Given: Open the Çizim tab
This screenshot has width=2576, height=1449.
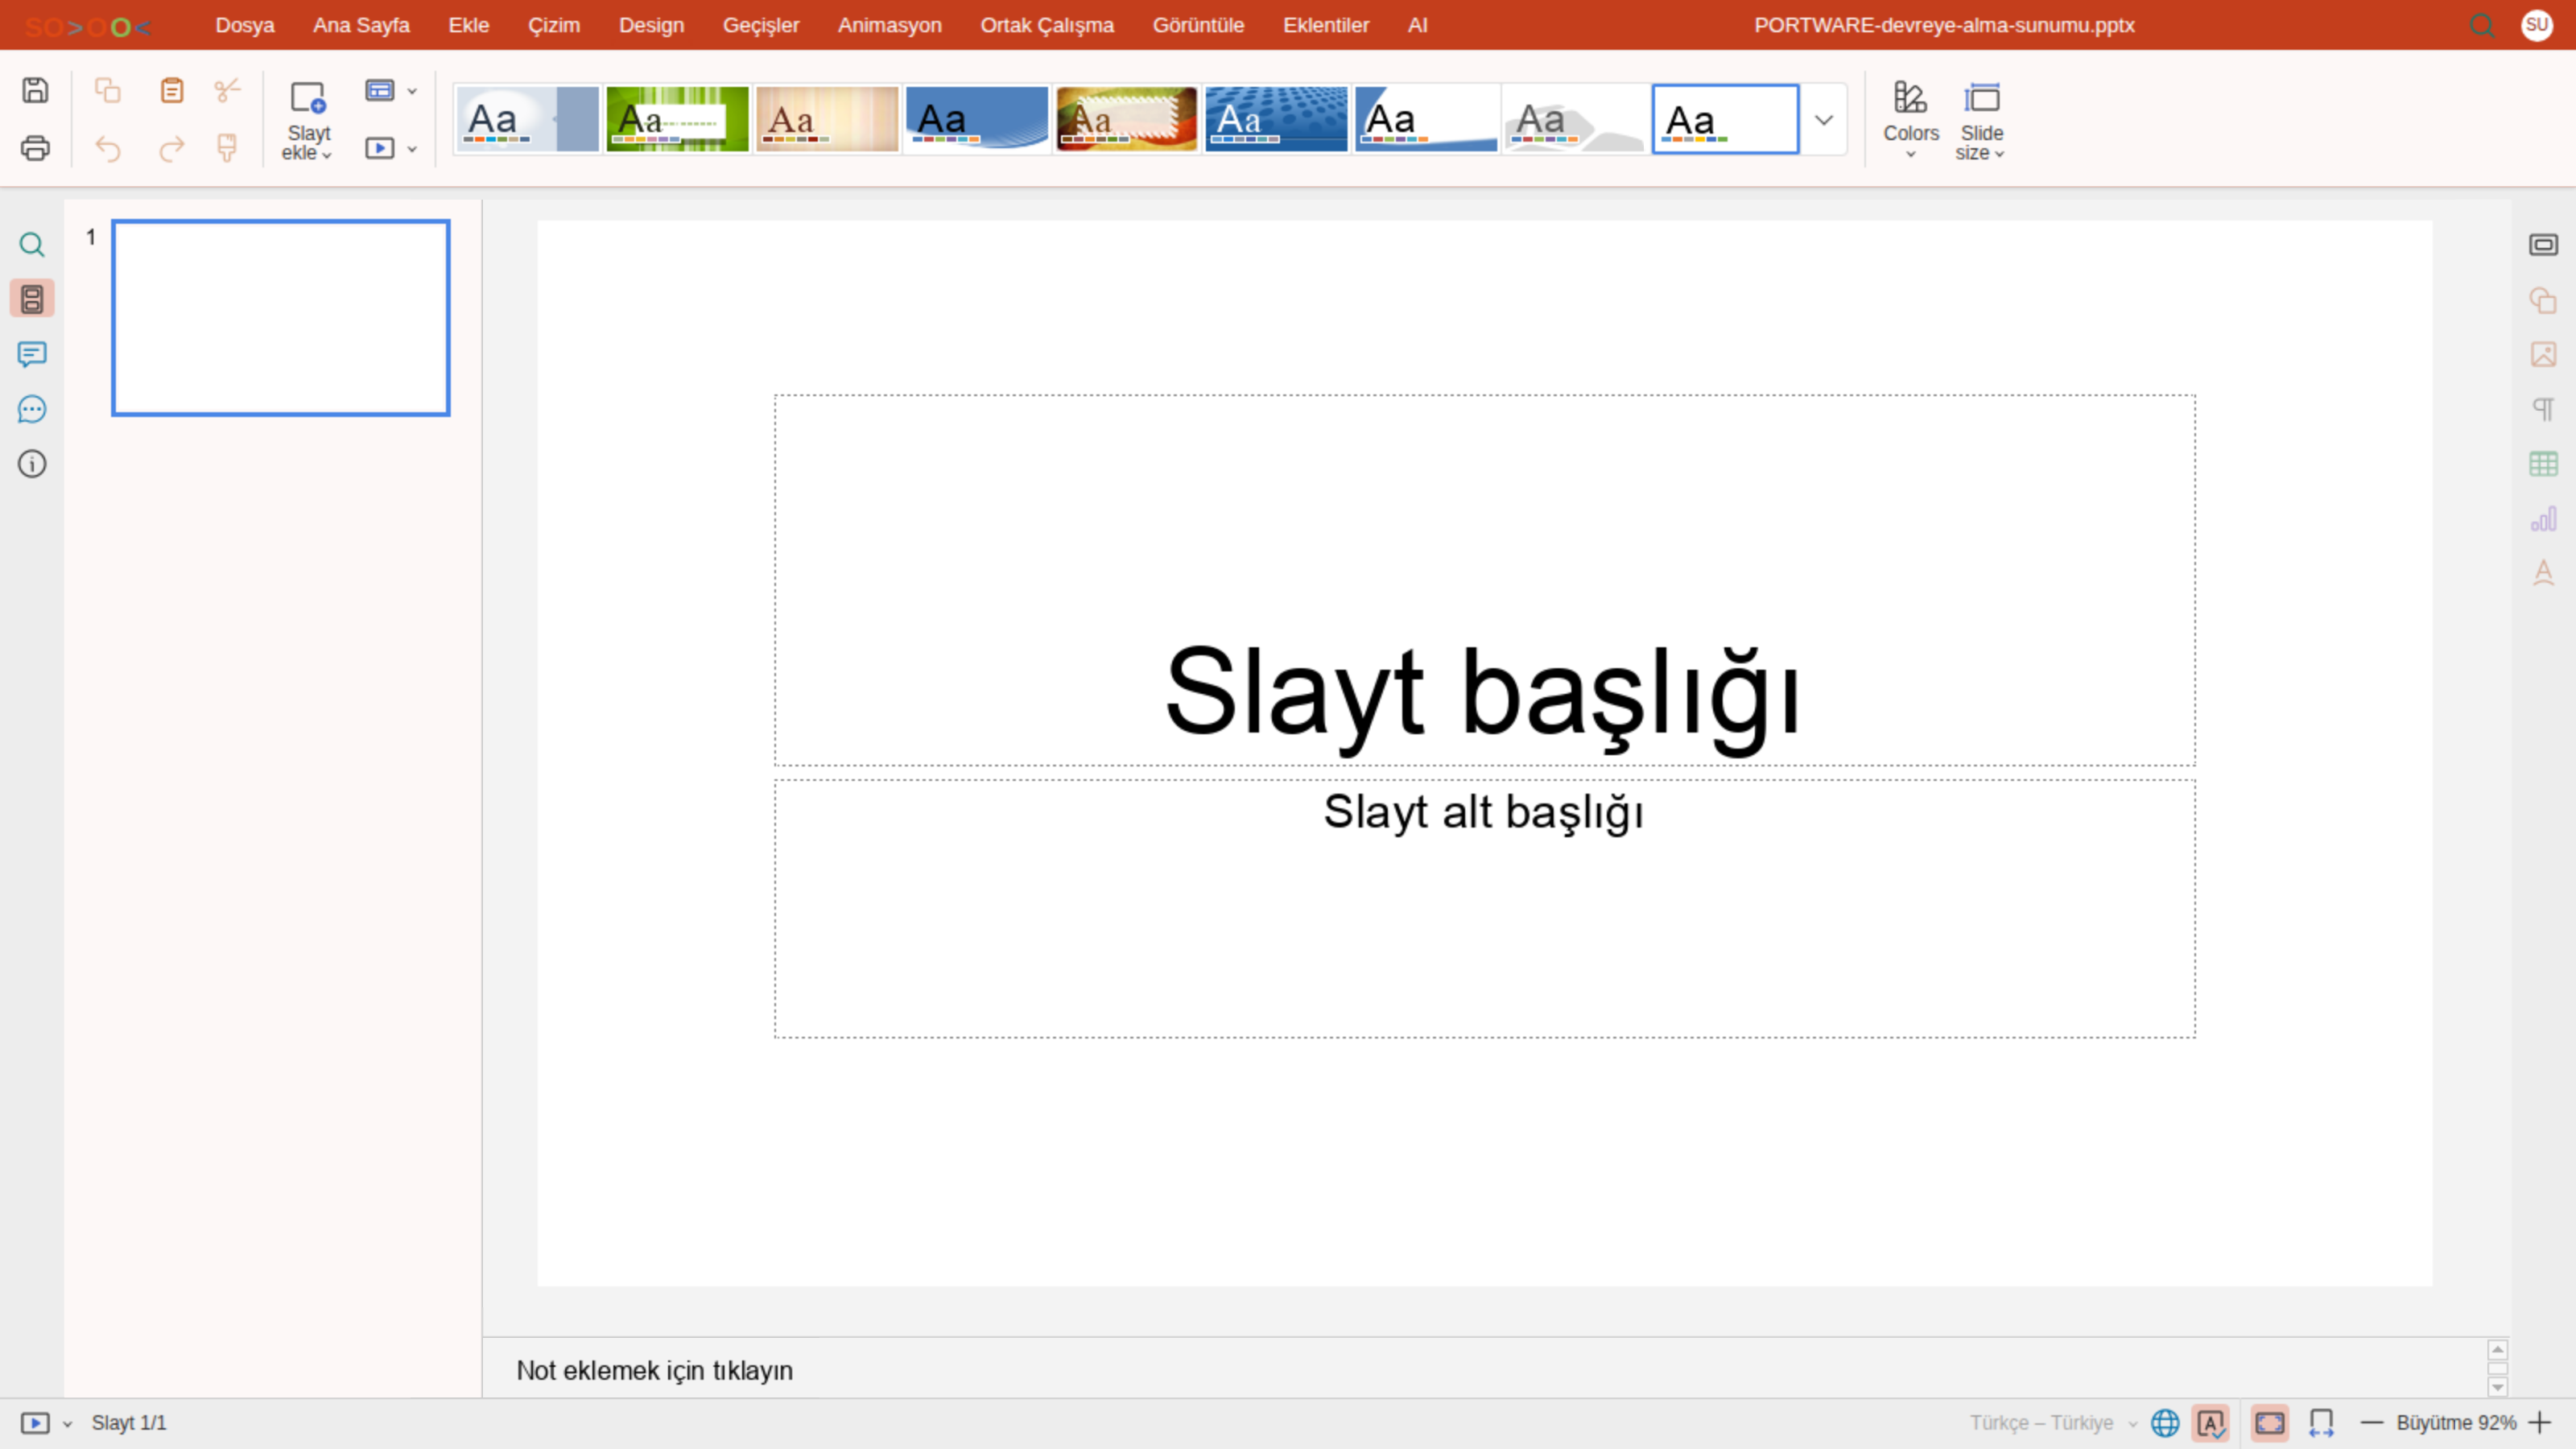Looking at the screenshot, I should (554, 25).
